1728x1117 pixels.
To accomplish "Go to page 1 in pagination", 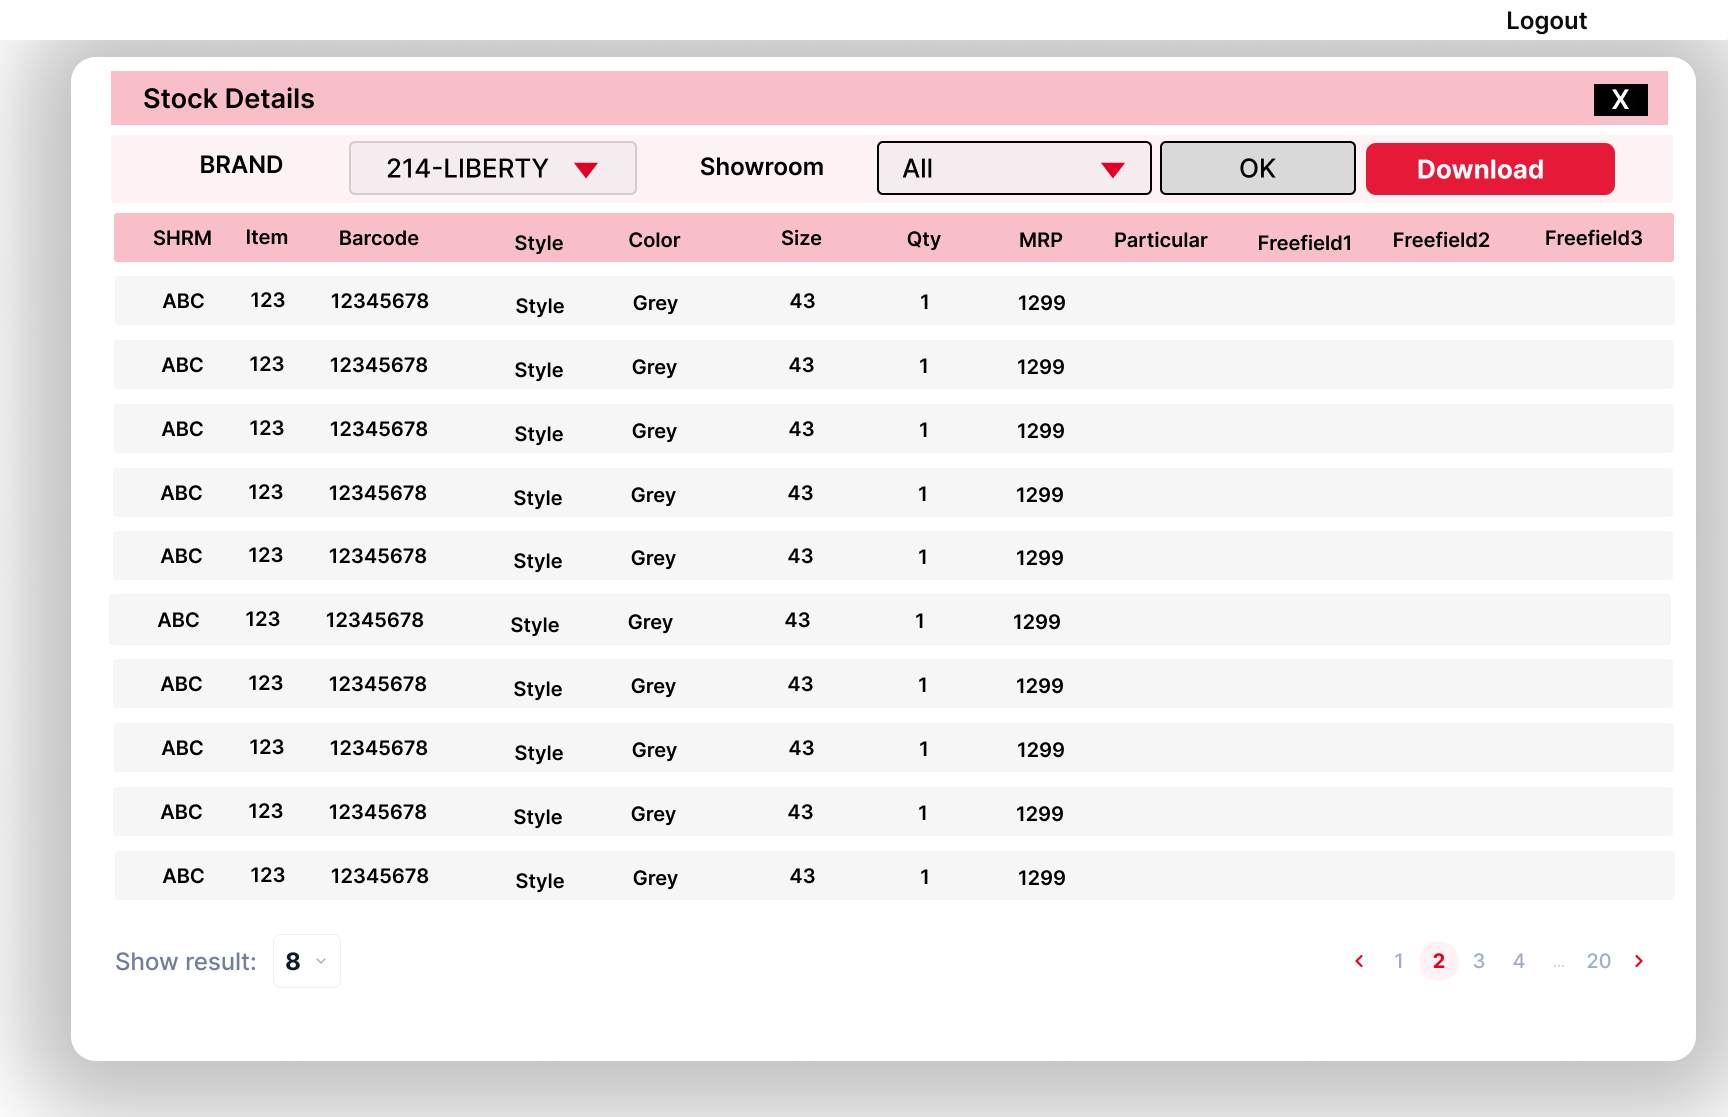I will [1399, 961].
